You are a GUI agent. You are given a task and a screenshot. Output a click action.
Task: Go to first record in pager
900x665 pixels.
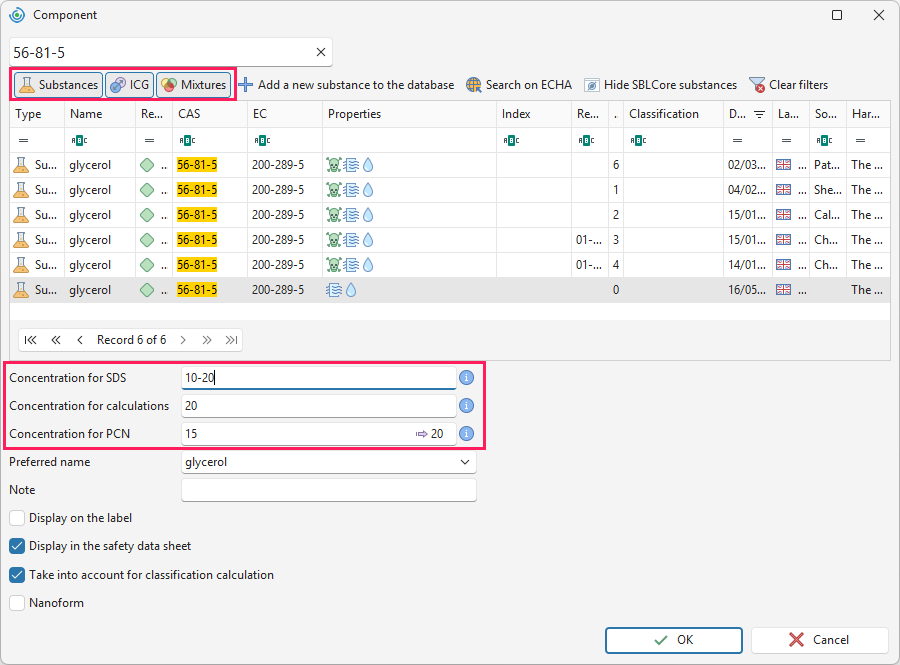pos(30,340)
